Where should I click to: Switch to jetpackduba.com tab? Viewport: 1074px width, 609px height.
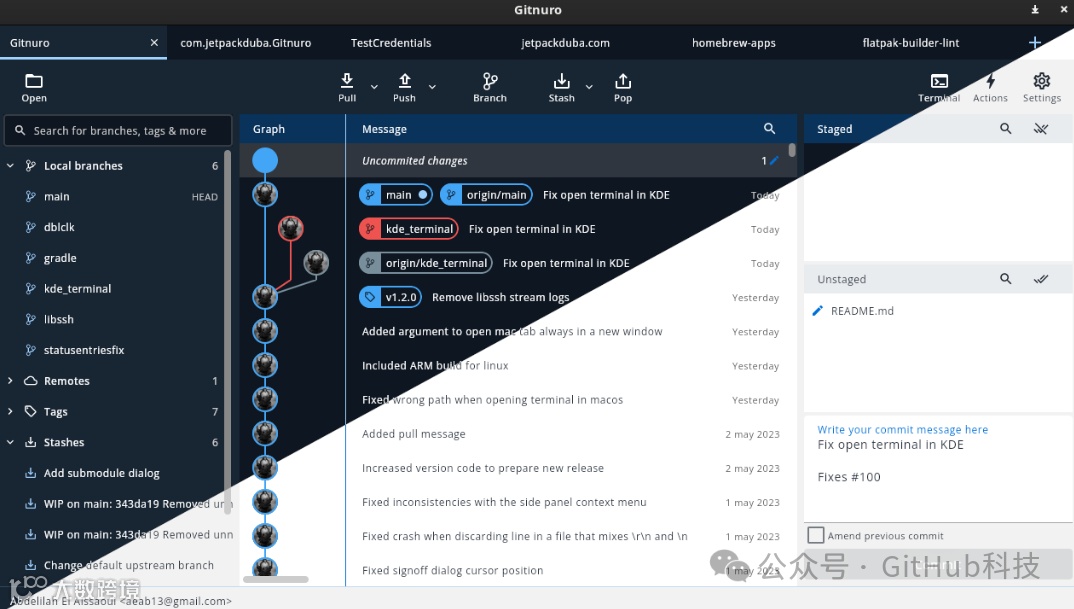[565, 42]
